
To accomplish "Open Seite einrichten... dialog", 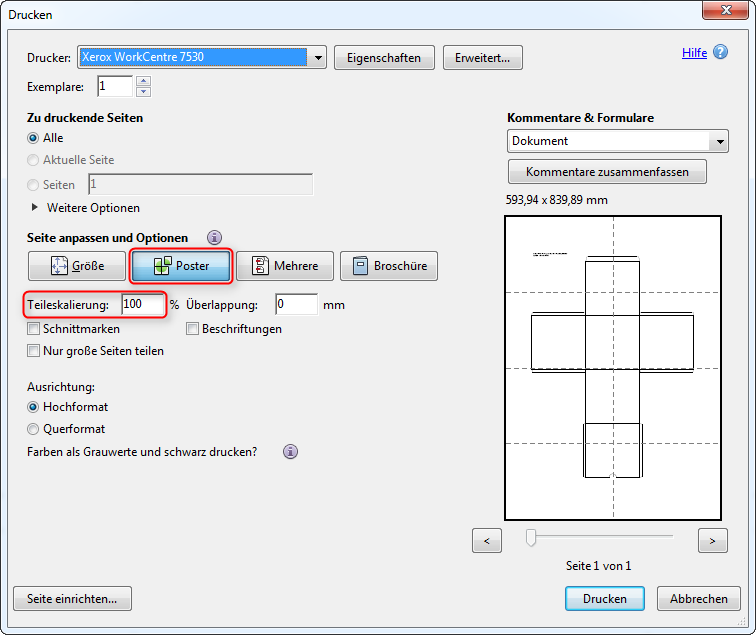I will pyautogui.click(x=72, y=599).
